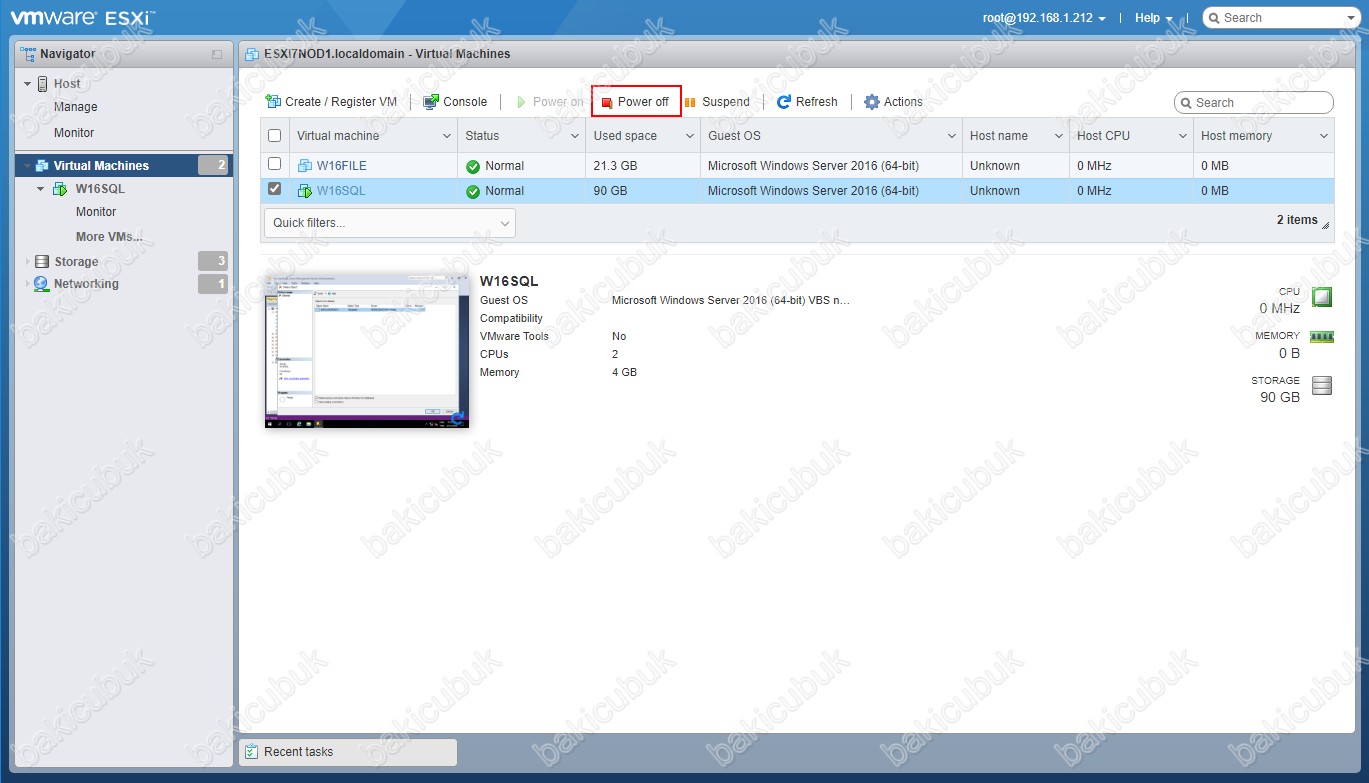1369x783 pixels.
Task: Suspend the selected virtual machine
Action: point(717,102)
